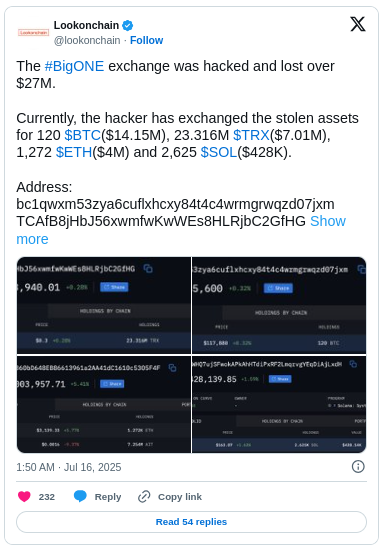Open the $ETH cashtag link

(74, 152)
